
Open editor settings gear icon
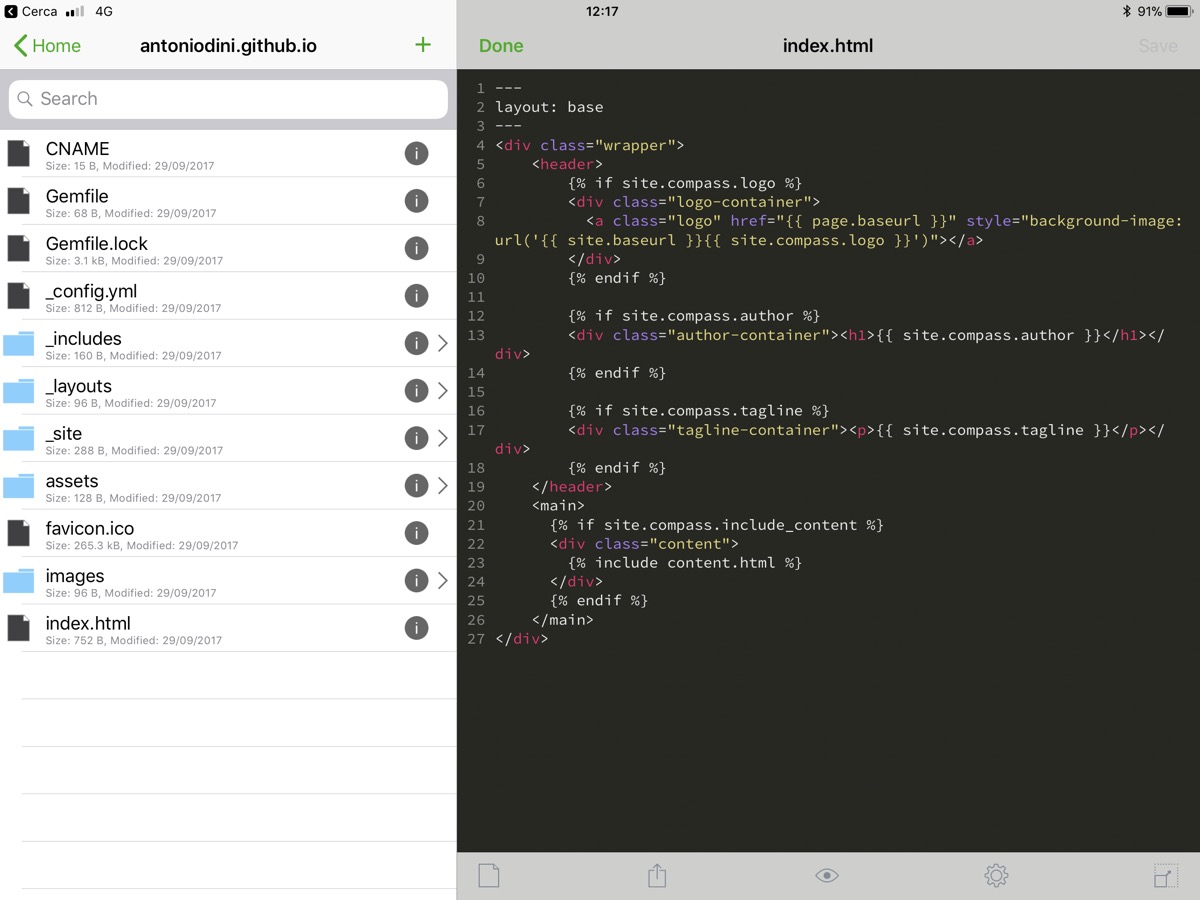coord(996,876)
